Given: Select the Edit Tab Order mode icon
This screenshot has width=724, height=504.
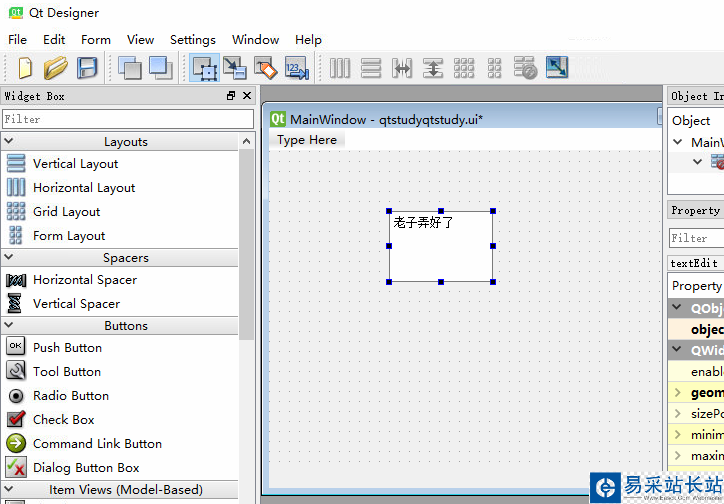Looking at the screenshot, I should 296,68.
